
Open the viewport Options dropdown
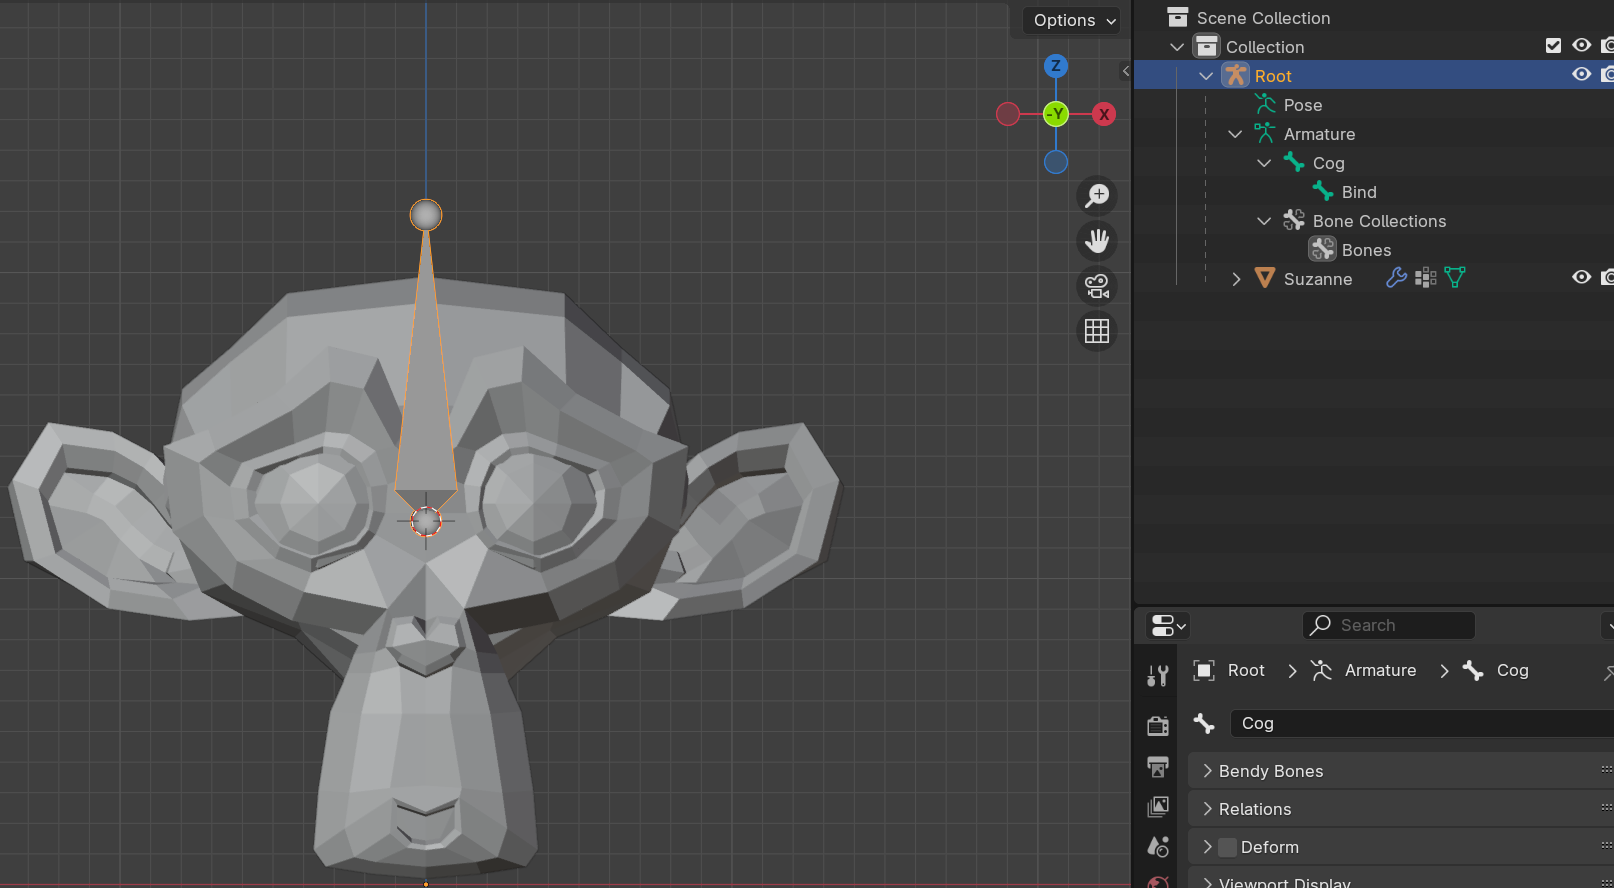(x=1073, y=20)
